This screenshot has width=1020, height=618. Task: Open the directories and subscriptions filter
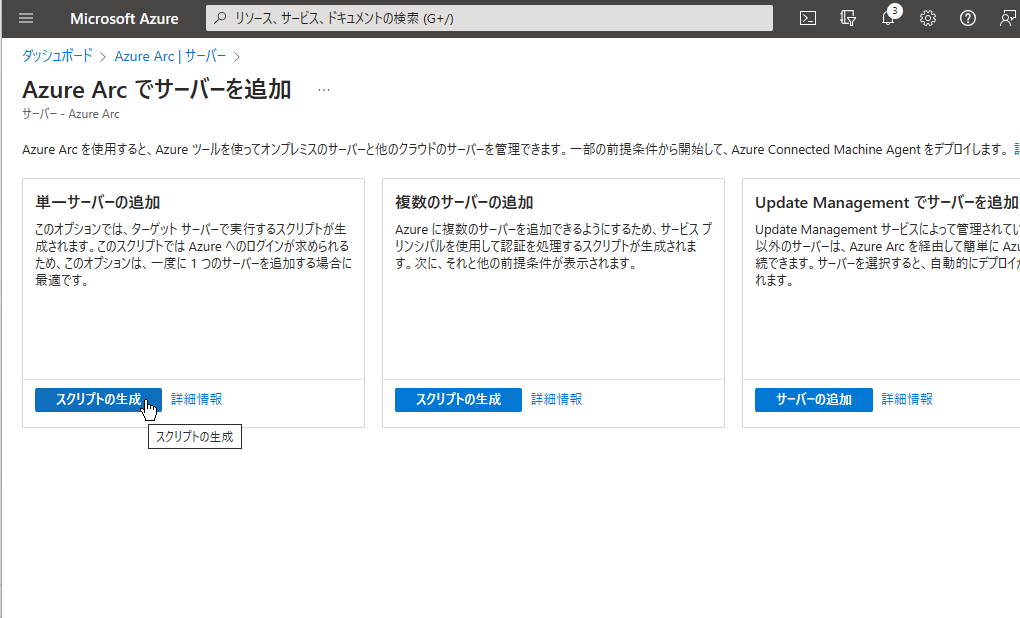click(x=848, y=18)
